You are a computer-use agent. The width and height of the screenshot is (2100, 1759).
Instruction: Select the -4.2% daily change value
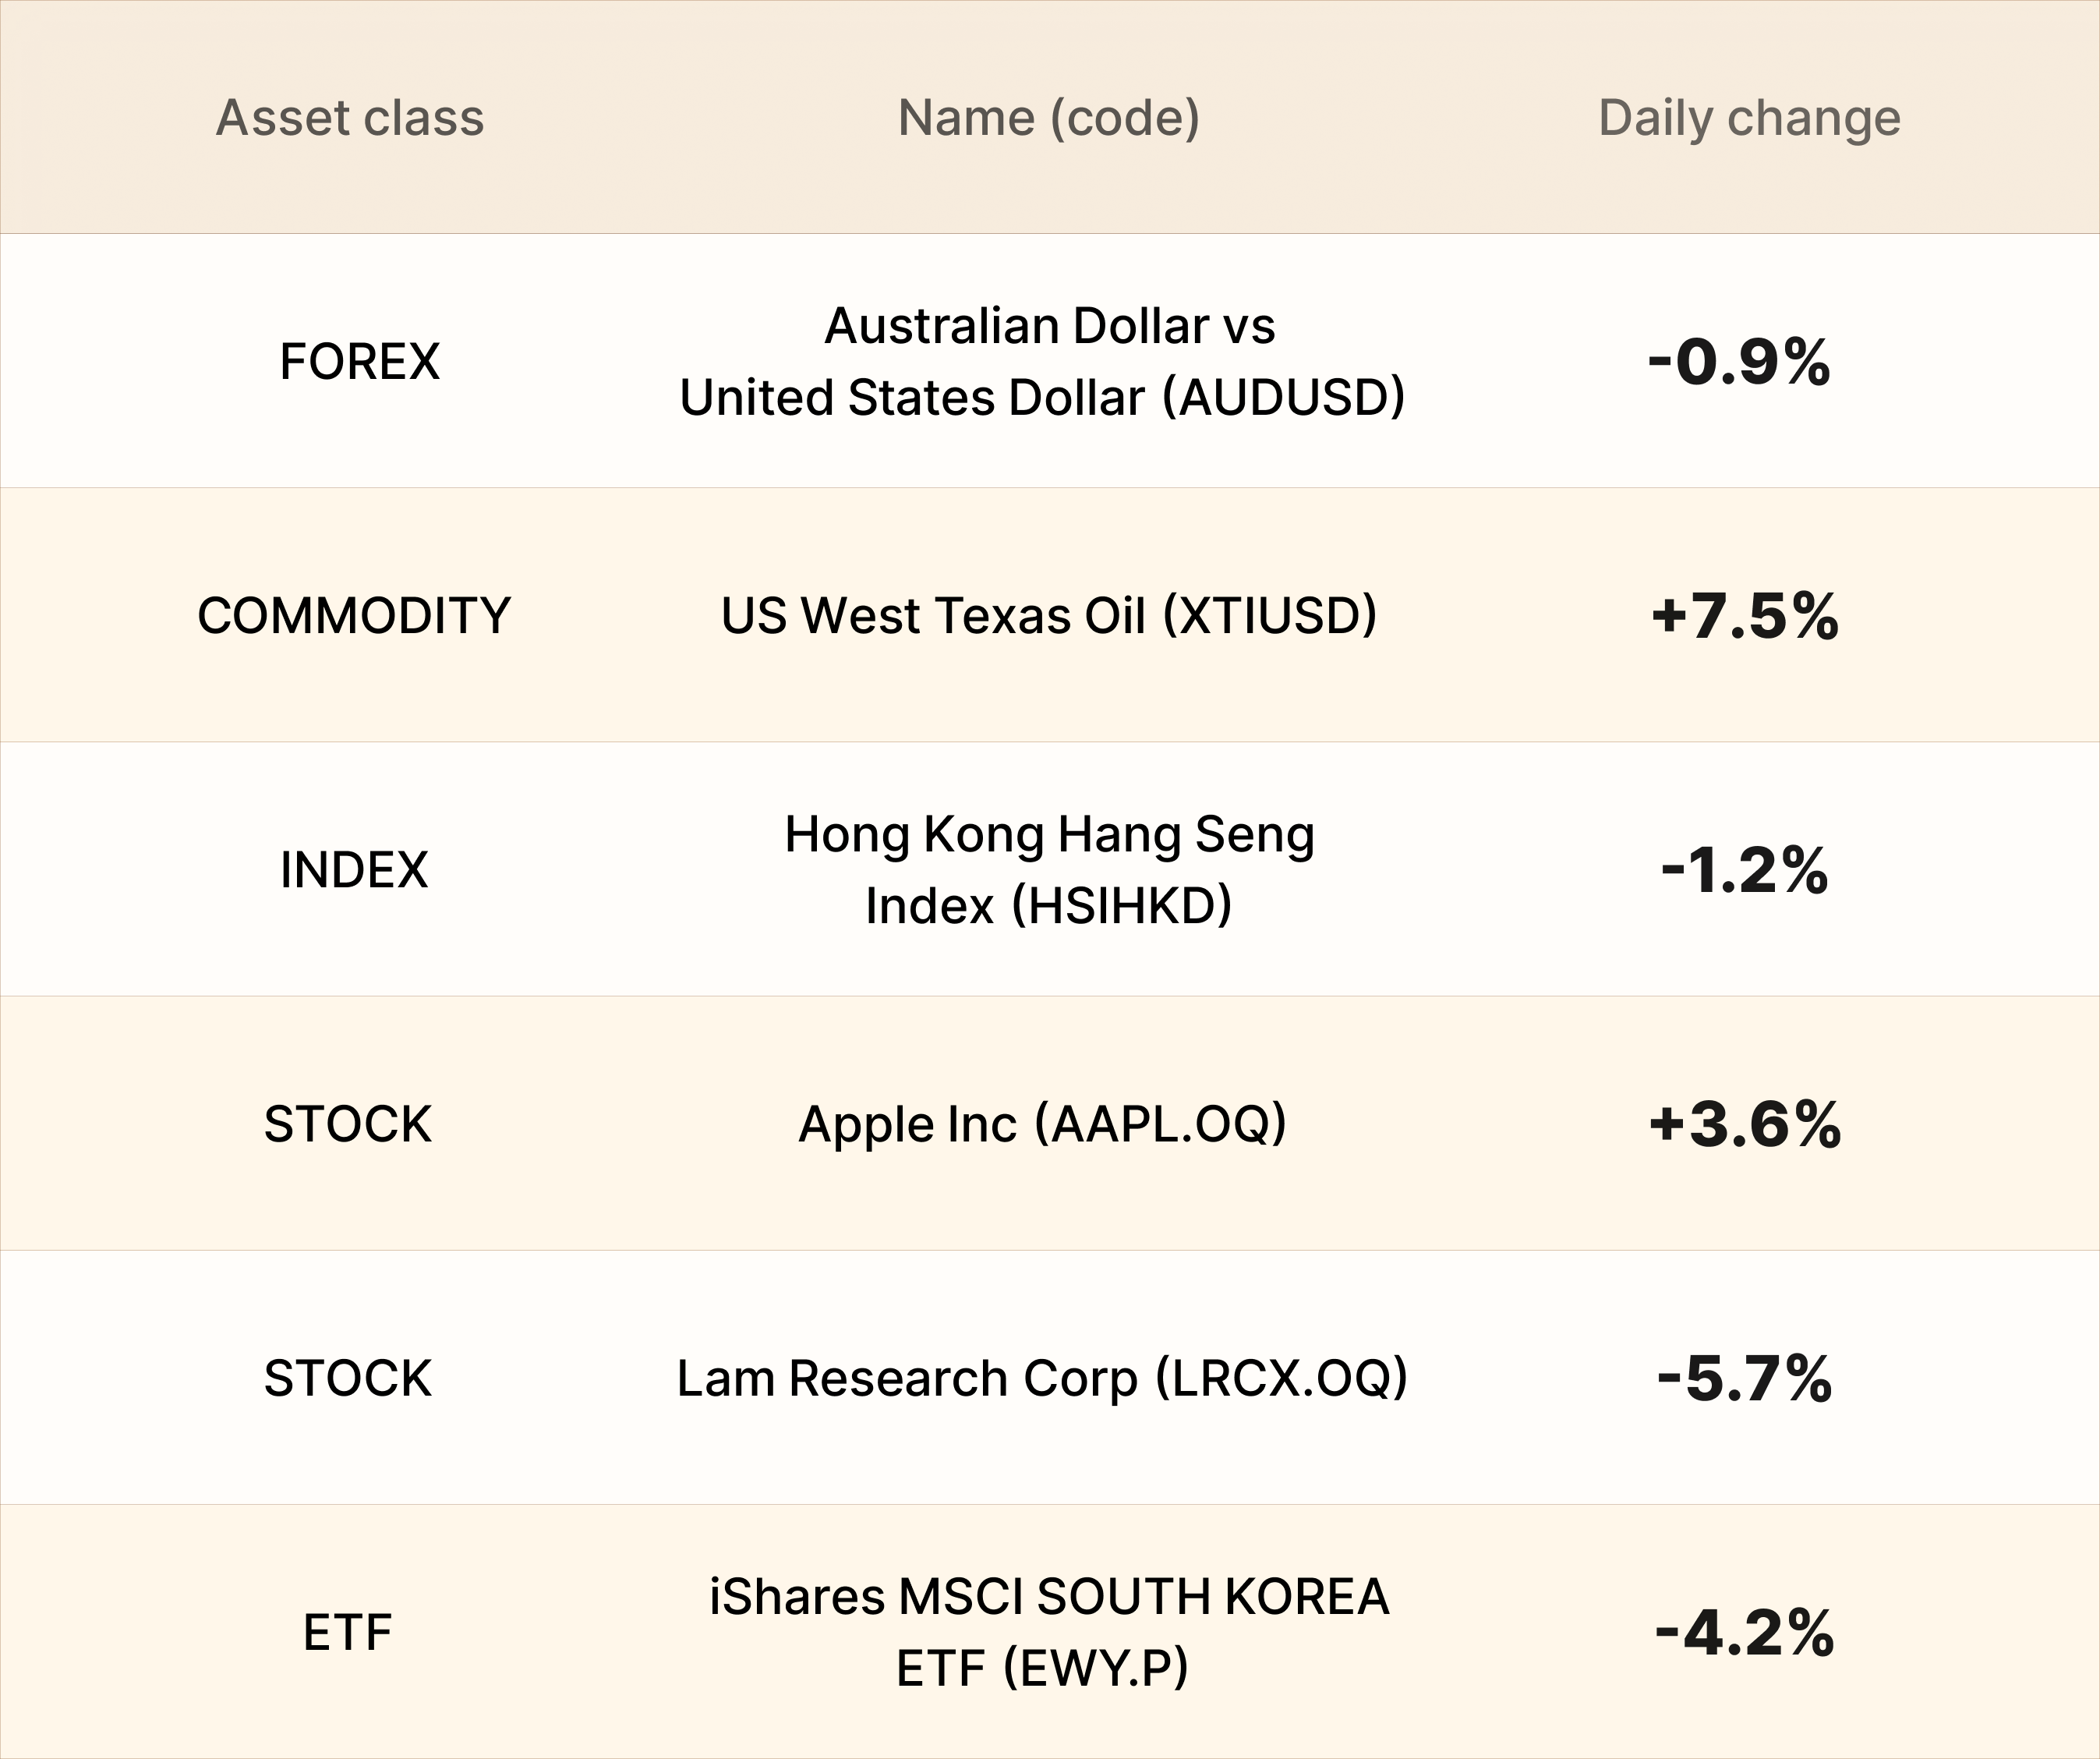(x=1745, y=1632)
